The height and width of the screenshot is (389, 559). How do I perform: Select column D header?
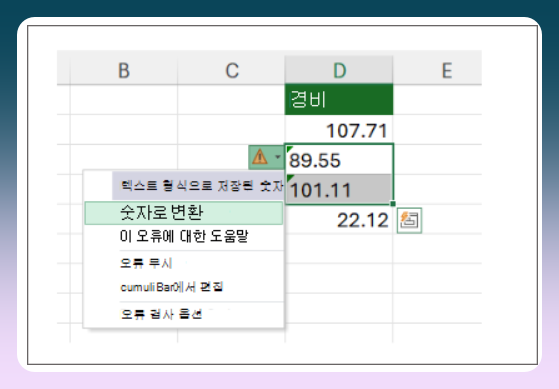click(339, 70)
